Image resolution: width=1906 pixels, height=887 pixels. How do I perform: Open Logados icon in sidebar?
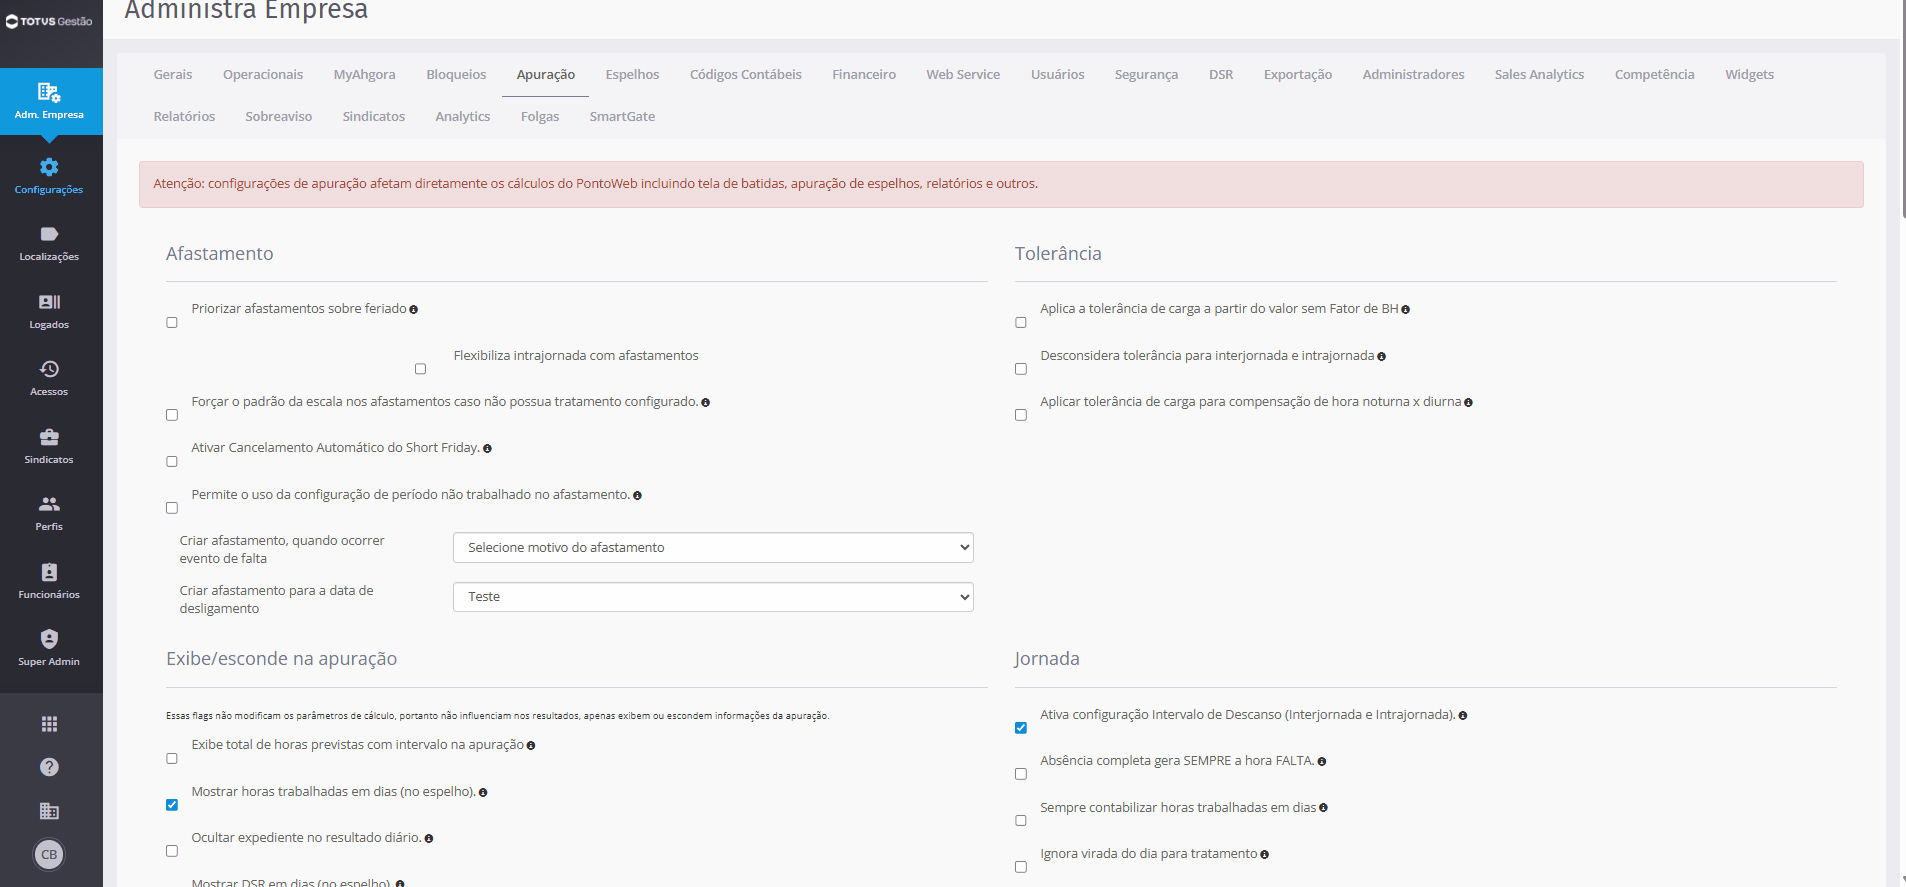(x=49, y=302)
